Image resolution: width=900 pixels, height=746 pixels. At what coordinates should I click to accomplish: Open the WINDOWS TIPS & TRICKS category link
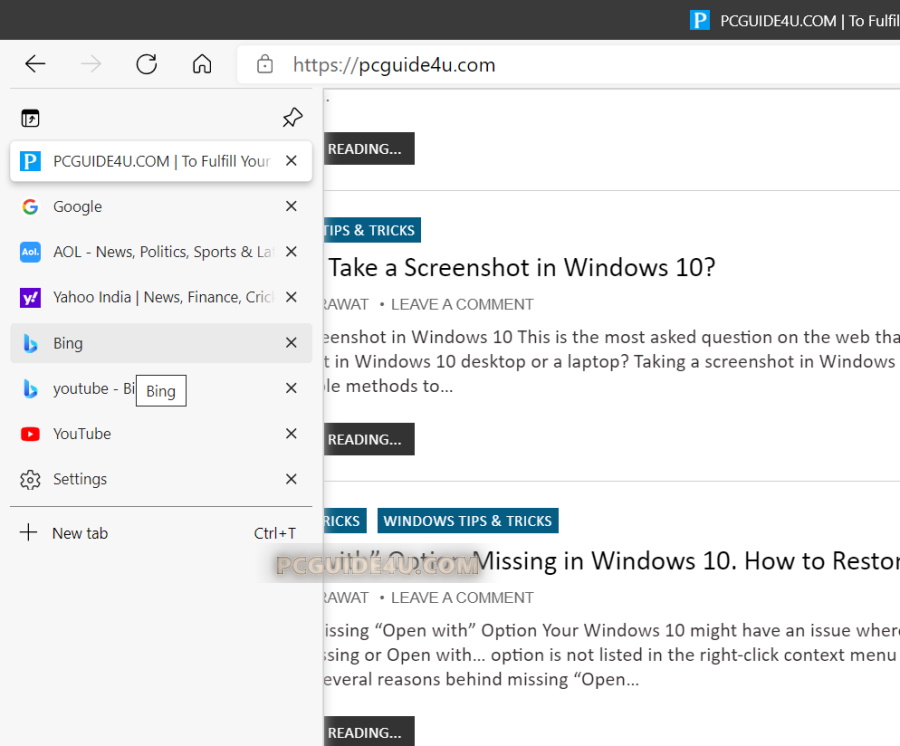(x=467, y=521)
